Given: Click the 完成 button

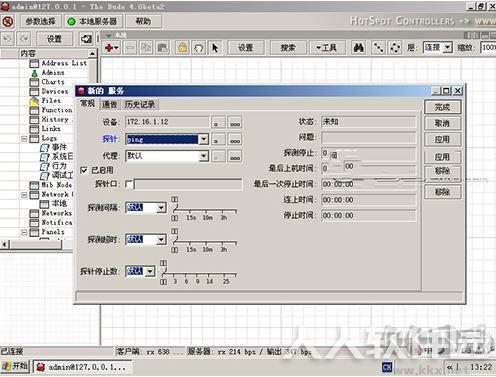Looking at the screenshot, I should tap(443, 107).
